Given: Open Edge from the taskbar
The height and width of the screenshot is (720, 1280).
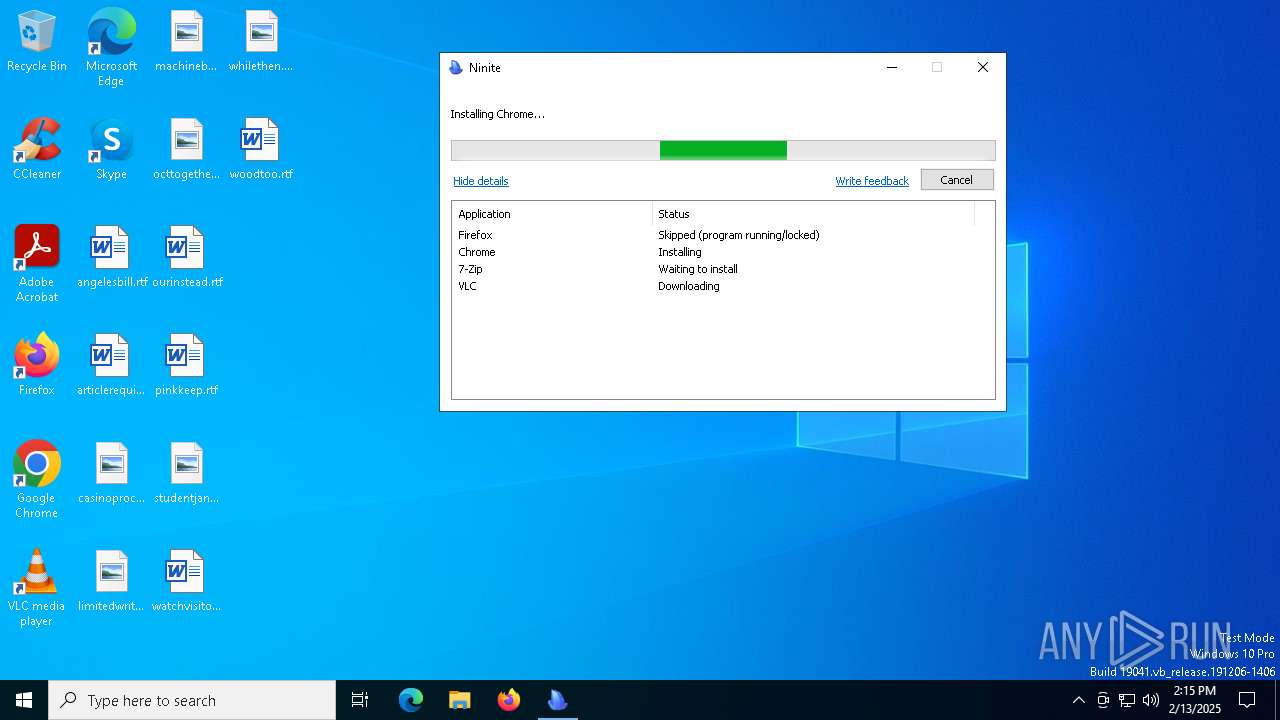Looking at the screenshot, I should 411,700.
